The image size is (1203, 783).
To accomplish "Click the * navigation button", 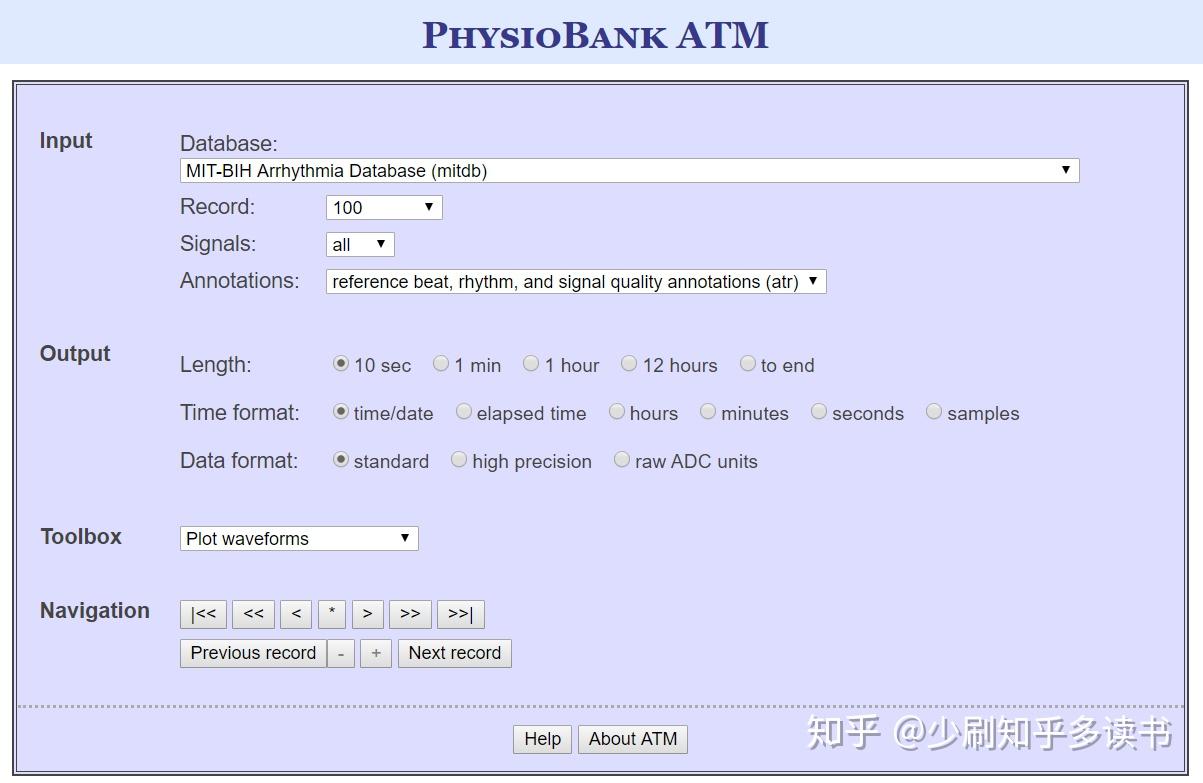I will click(332, 614).
